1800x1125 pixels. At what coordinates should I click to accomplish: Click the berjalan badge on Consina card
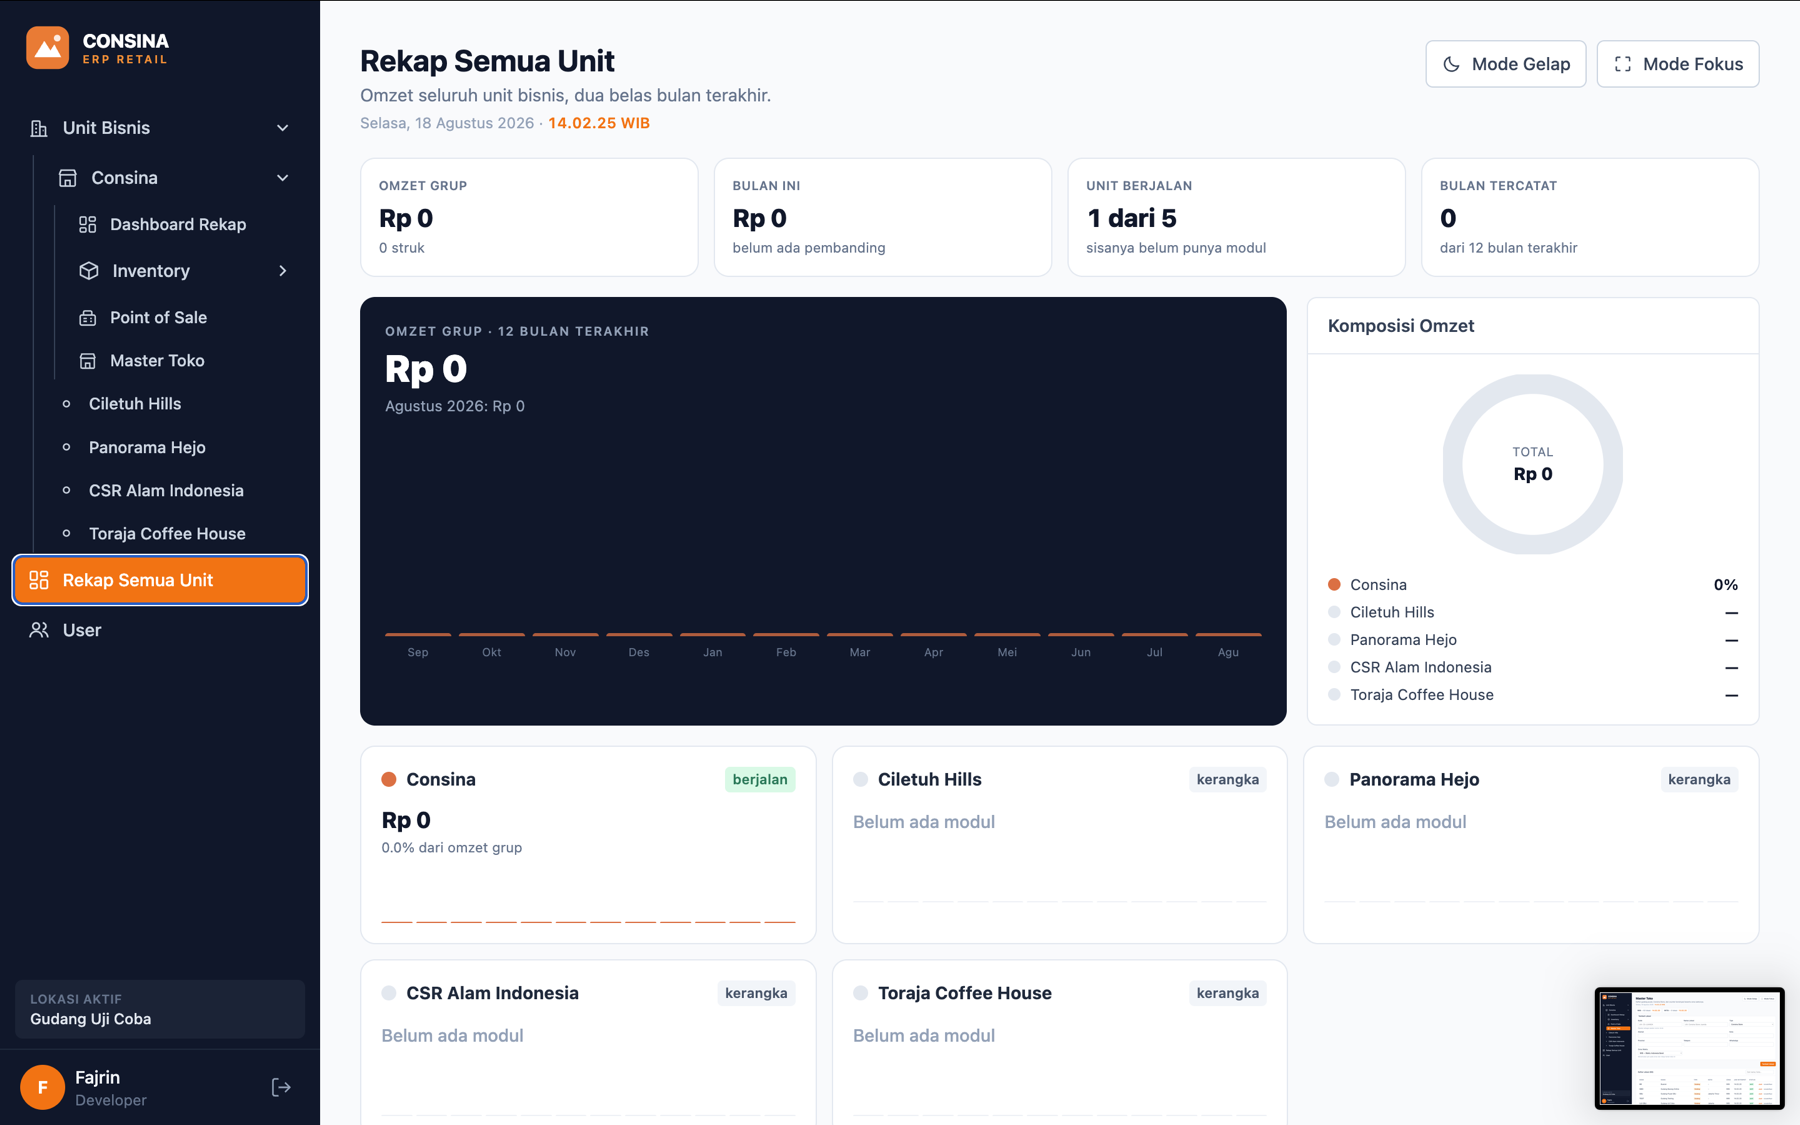pos(760,780)
